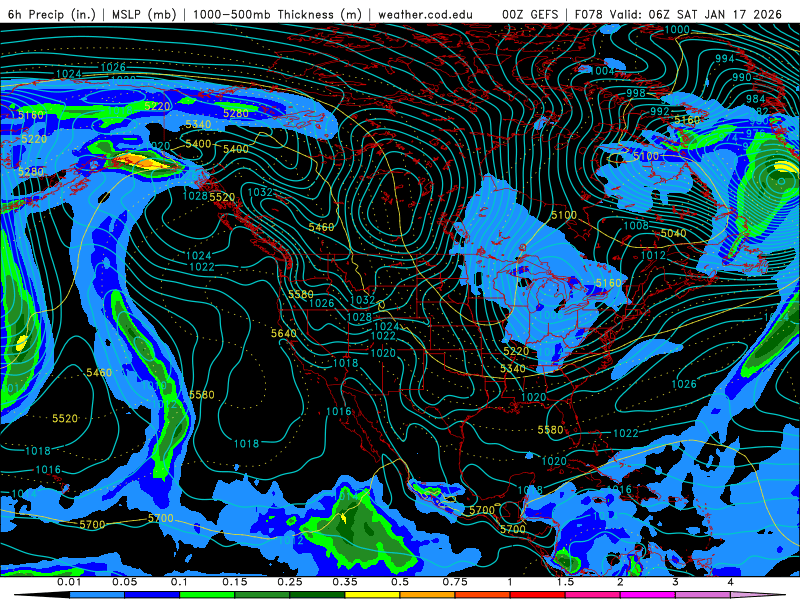Click the 0.75 legend value

(x=455, y=582)
